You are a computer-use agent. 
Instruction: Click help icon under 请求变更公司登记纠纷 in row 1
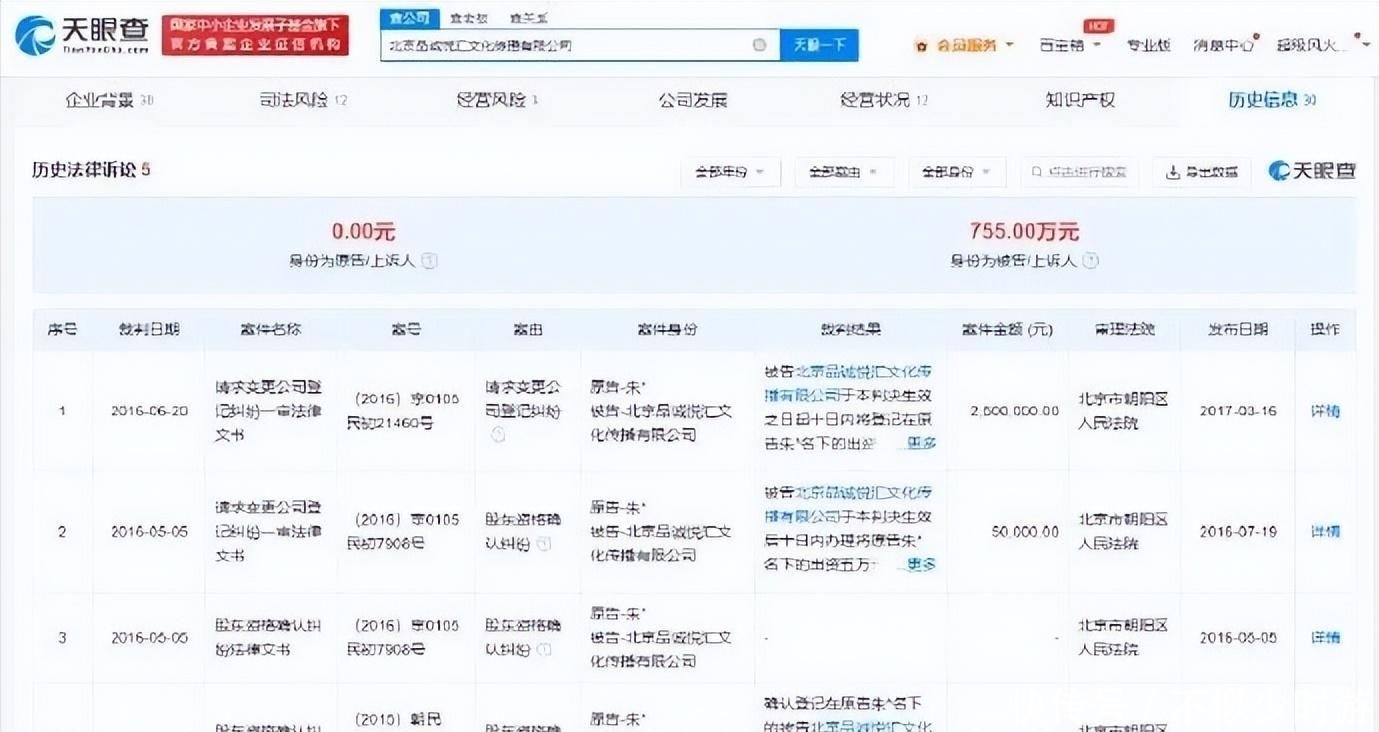(x=498, y=435)
